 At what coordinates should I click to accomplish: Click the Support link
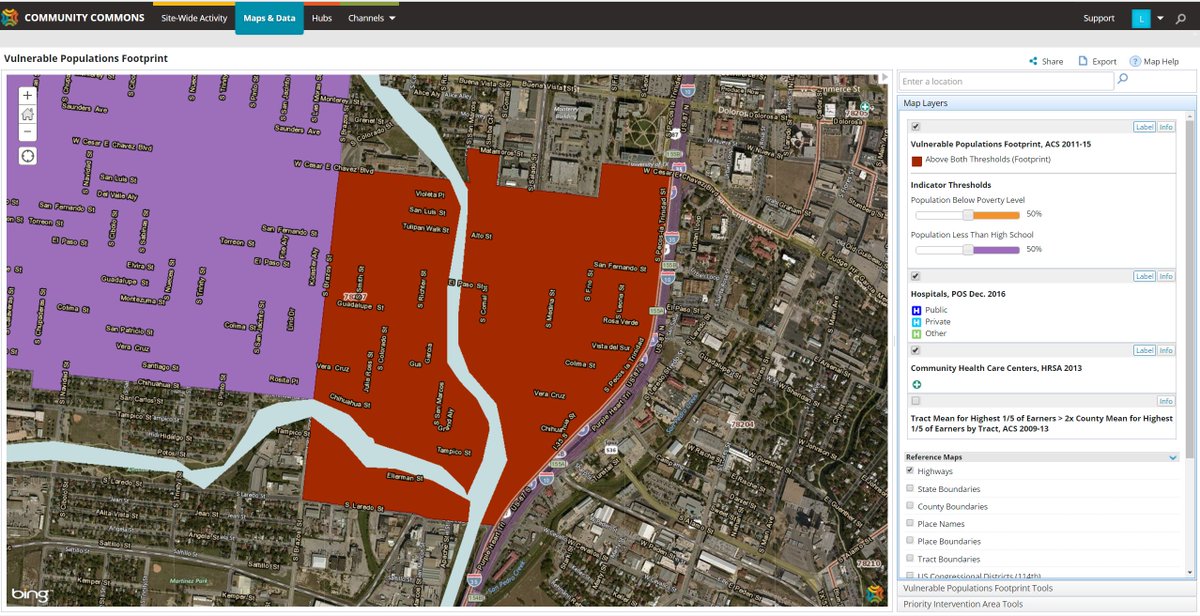[x=1099, y=18]
